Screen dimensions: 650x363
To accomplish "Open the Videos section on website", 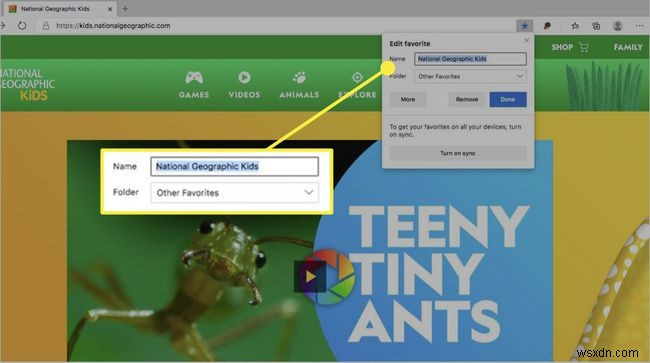I will [244, 85].
